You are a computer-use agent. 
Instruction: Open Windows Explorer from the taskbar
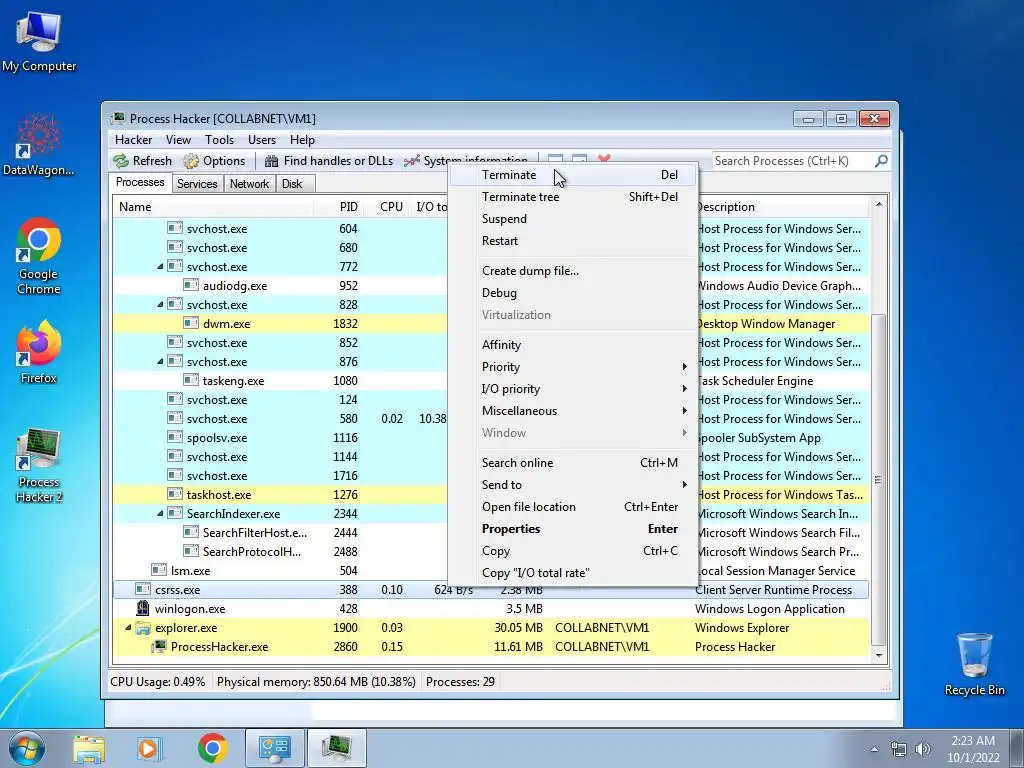click(89, 748)
